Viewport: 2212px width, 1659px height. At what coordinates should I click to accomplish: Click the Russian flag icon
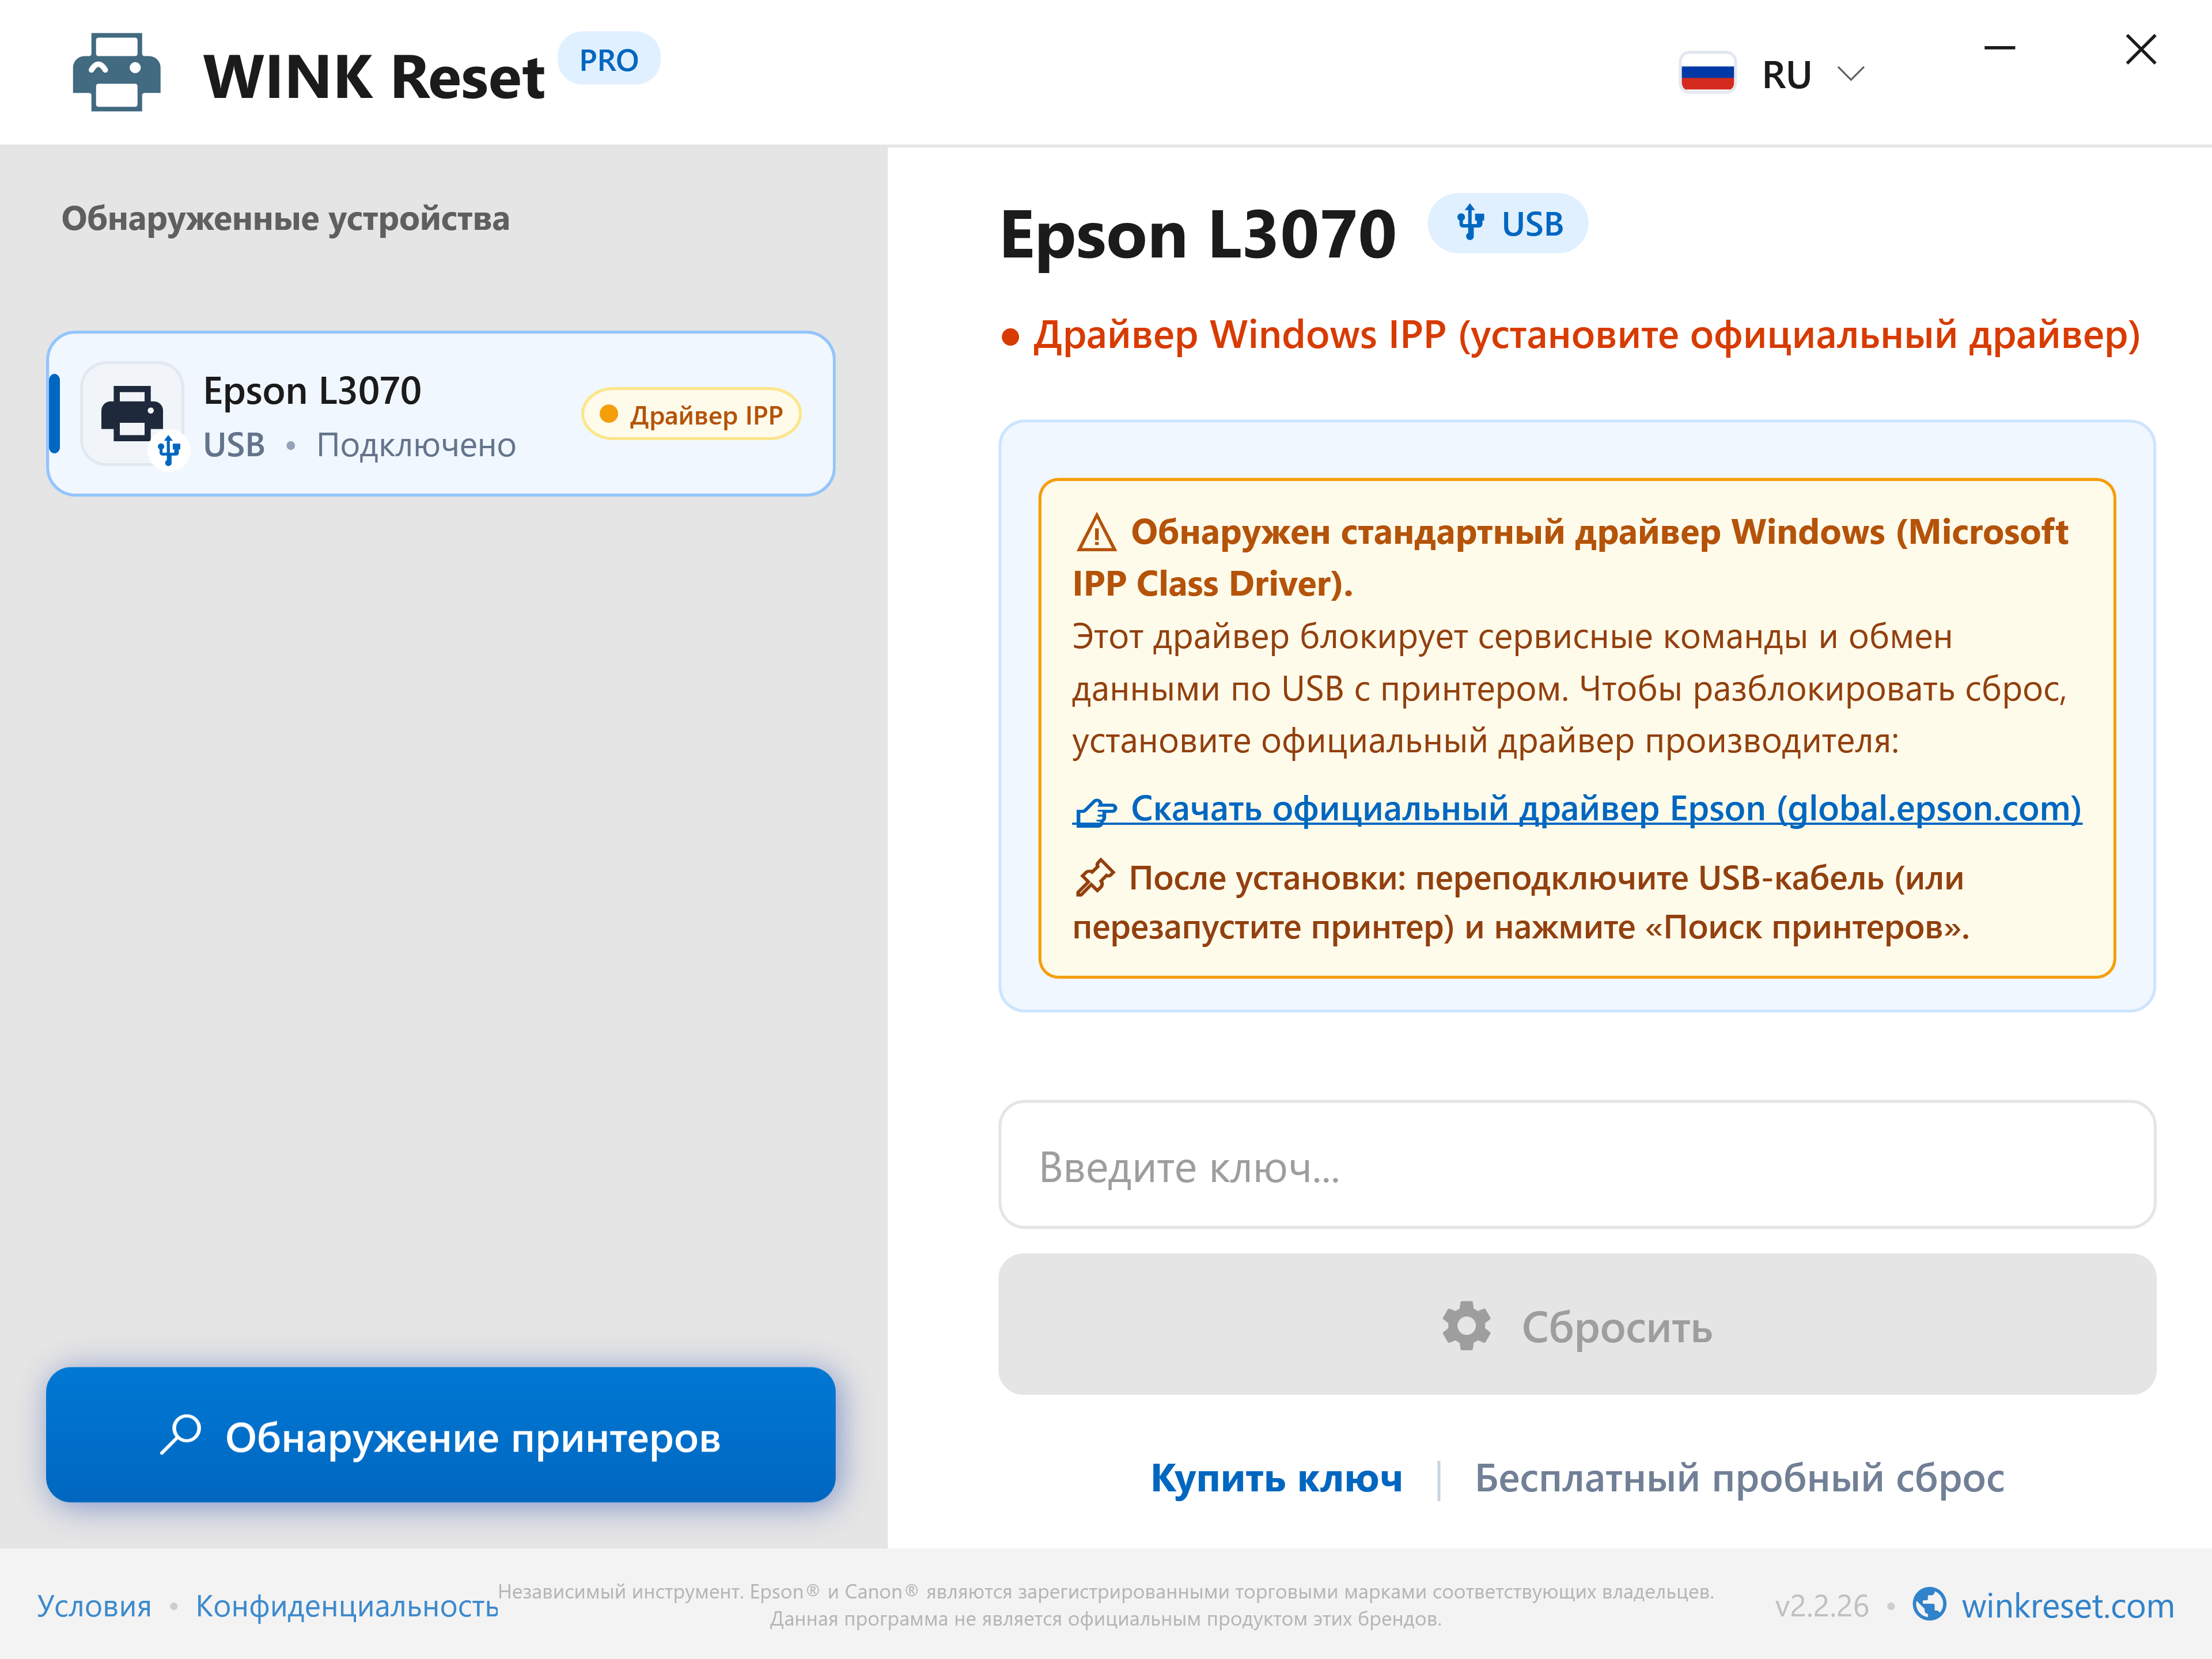click(x=1707, y=74)
